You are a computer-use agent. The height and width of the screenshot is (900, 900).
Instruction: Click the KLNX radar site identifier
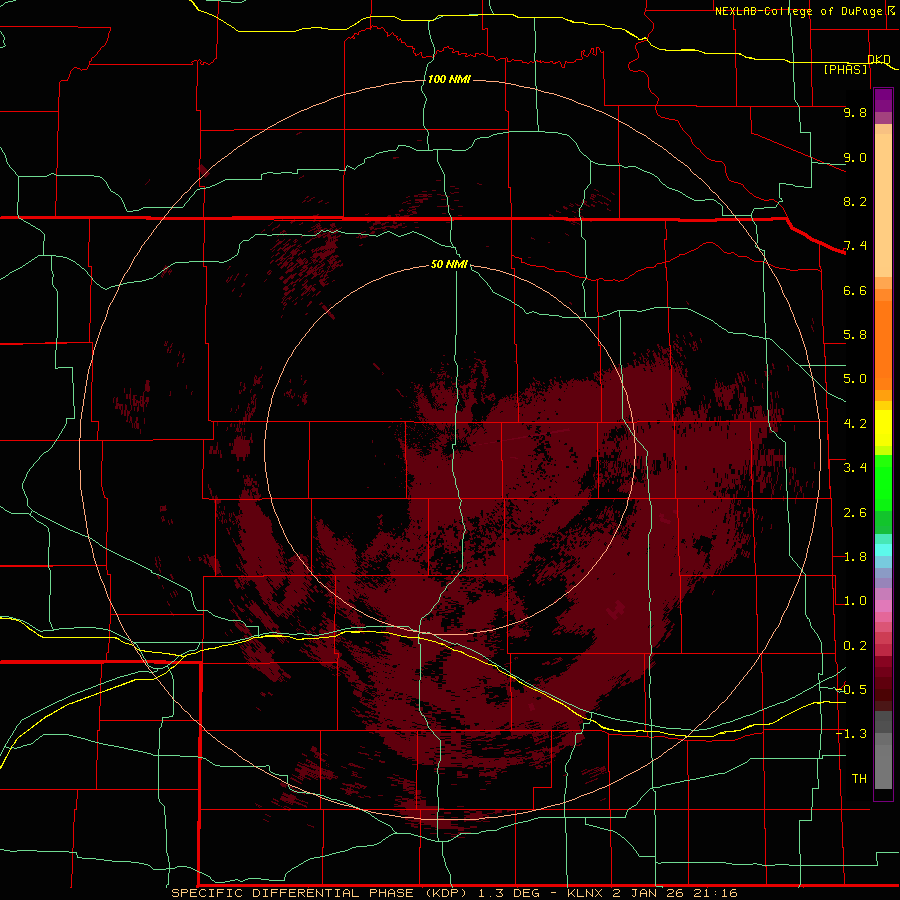click(x=585, y=893)
